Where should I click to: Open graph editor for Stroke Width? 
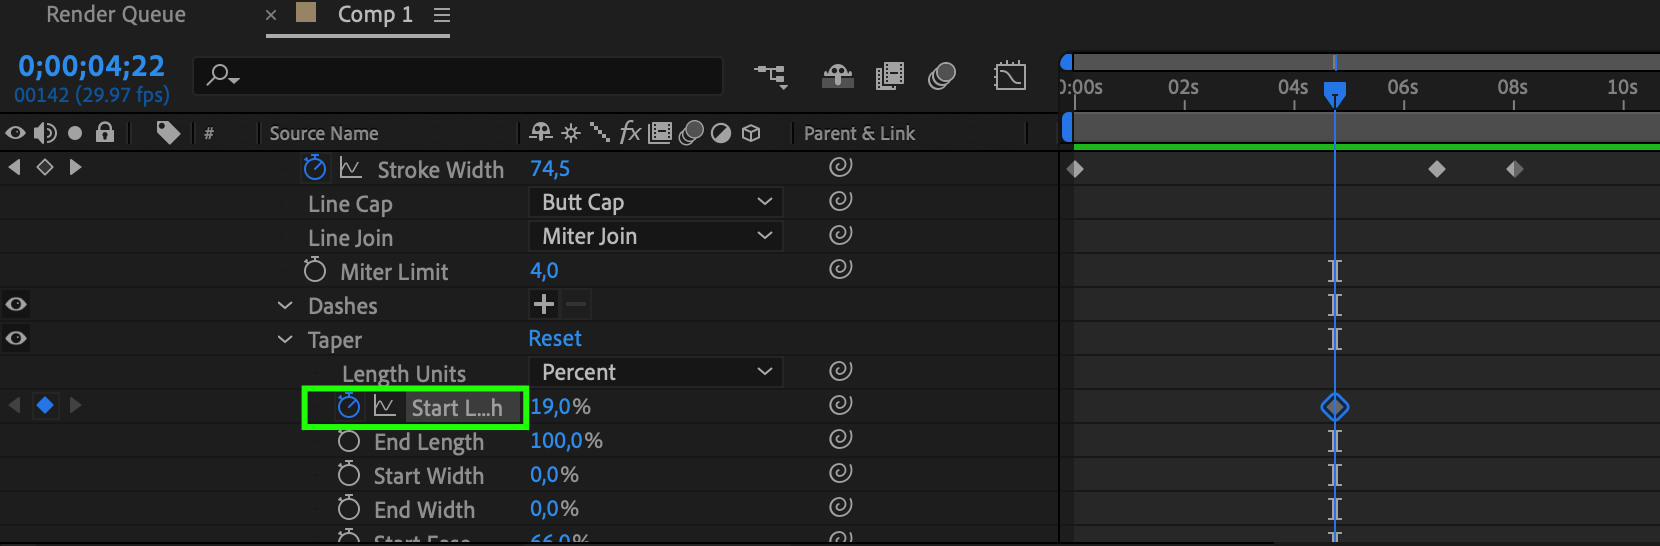[x=351, y=168]
